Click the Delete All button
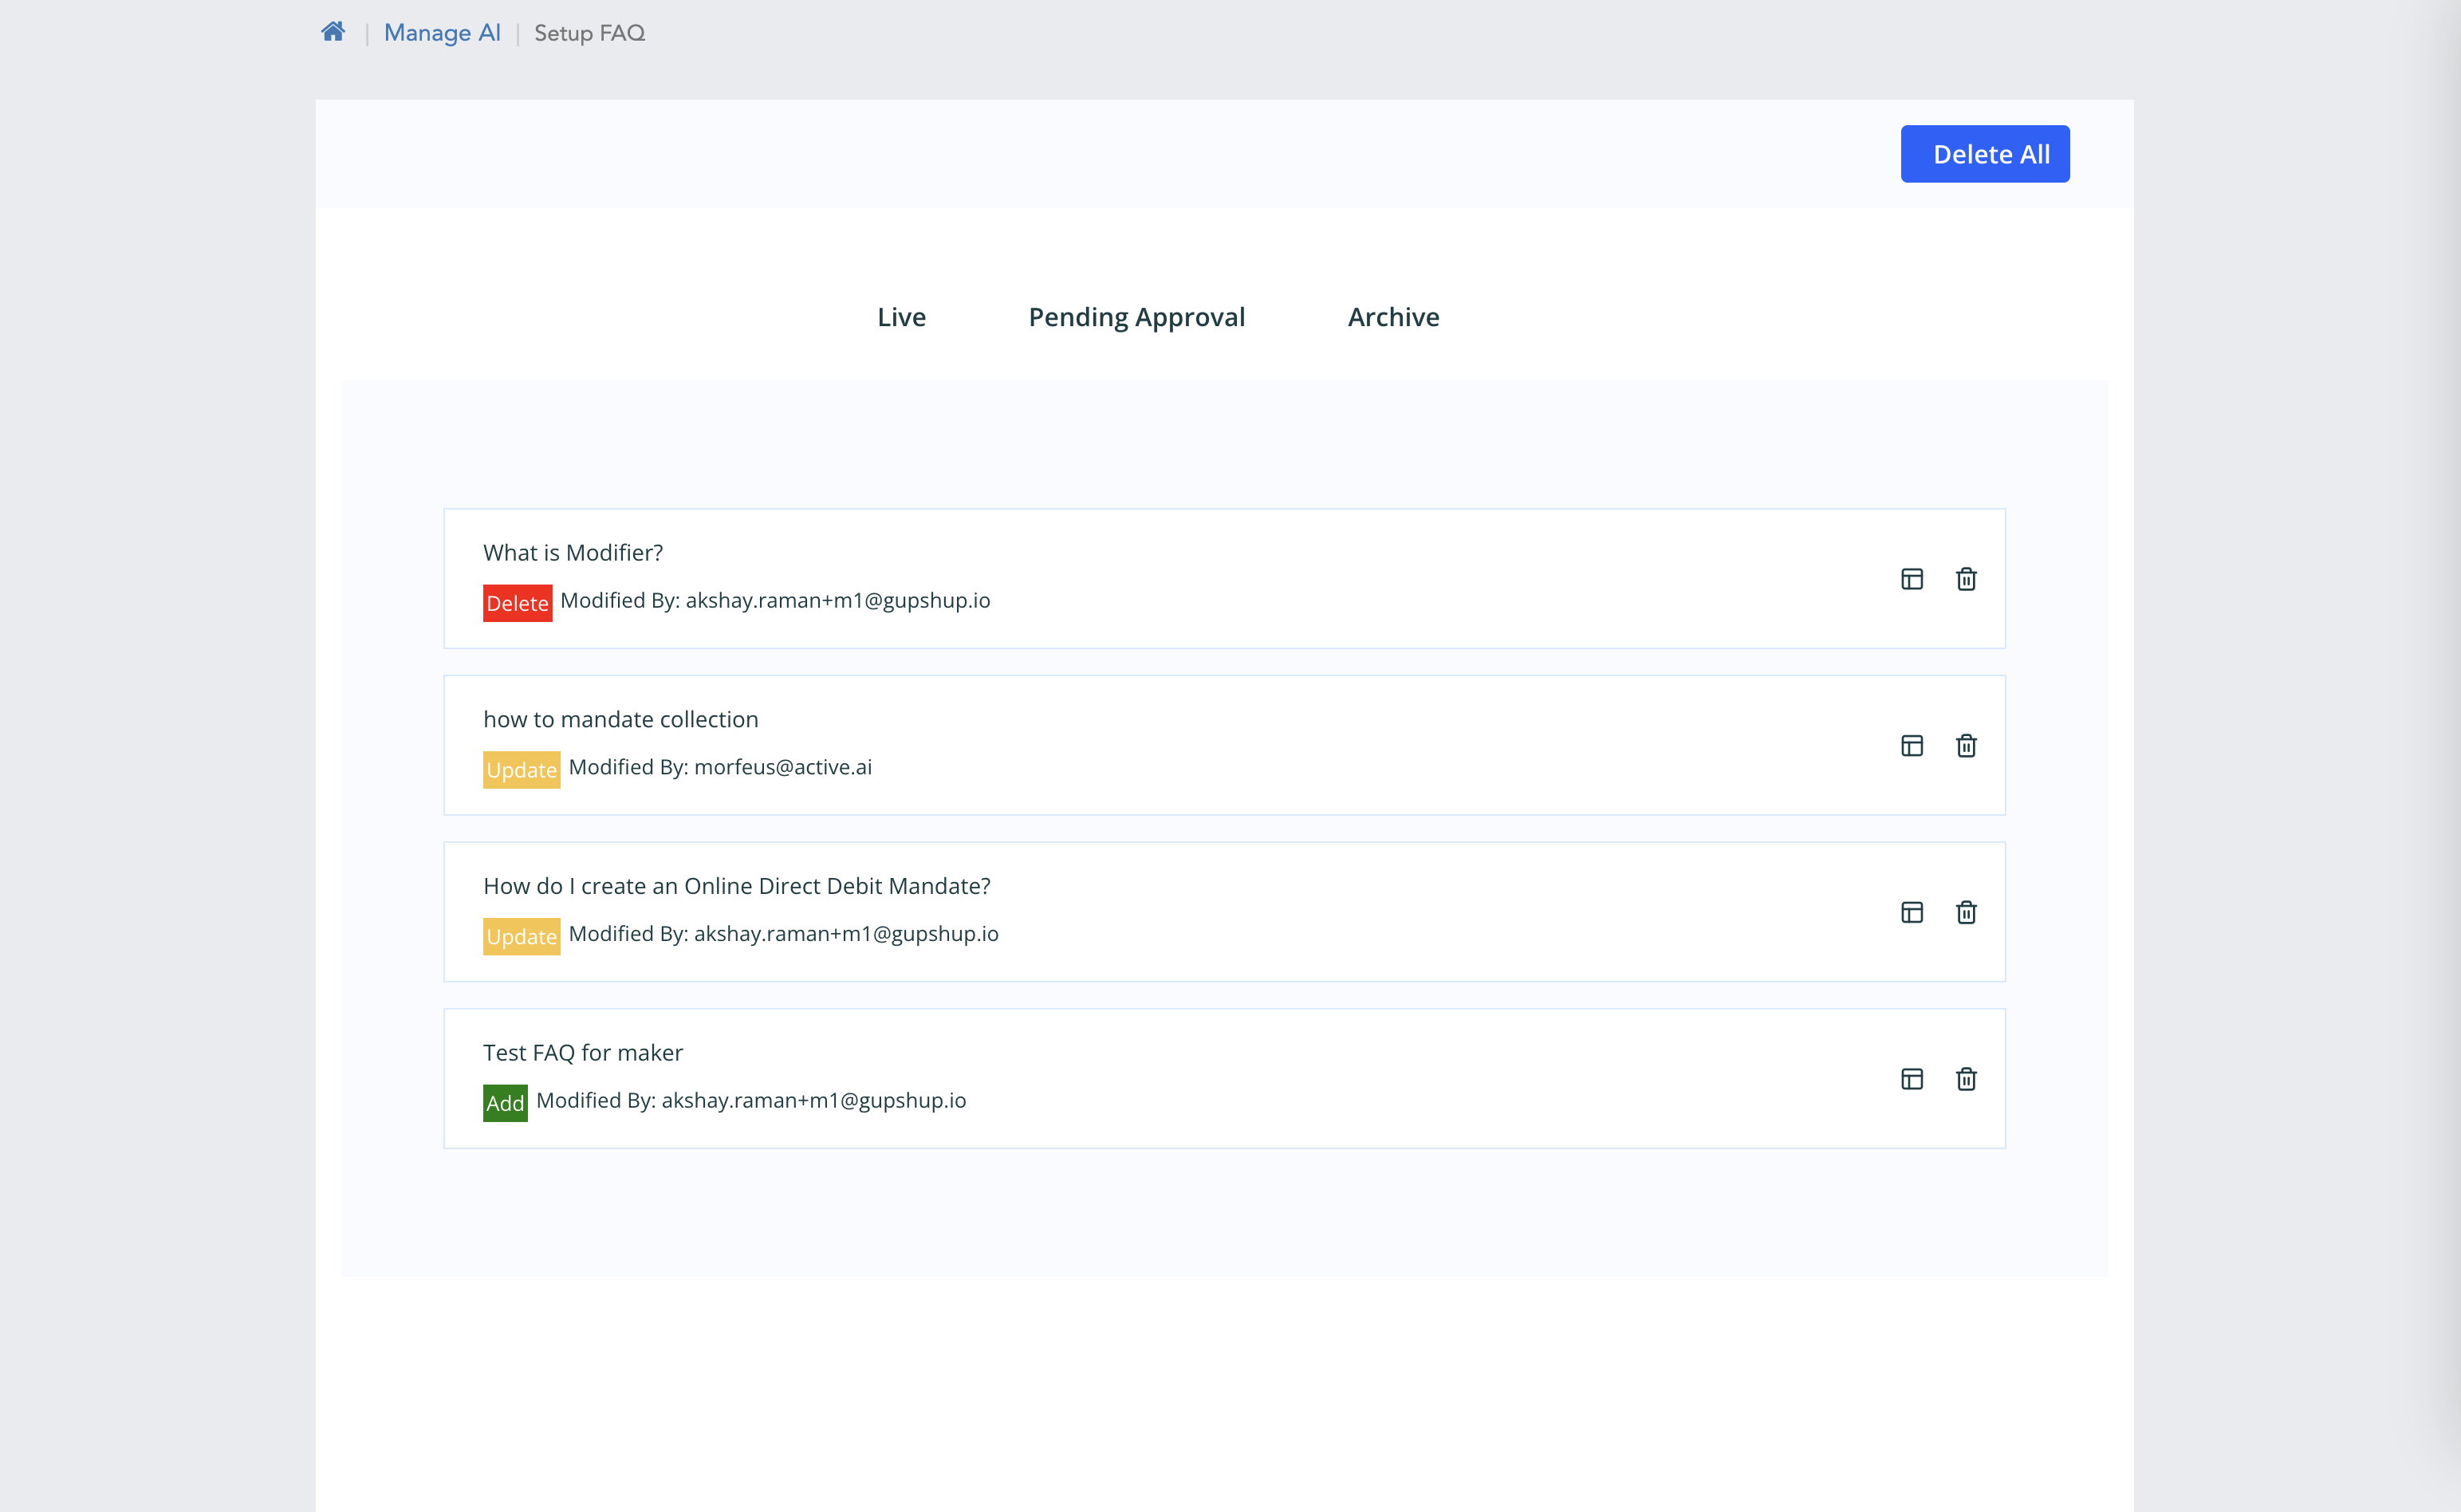The height and width of the screenshot is (1512, 2461). tap(1985, 154)
